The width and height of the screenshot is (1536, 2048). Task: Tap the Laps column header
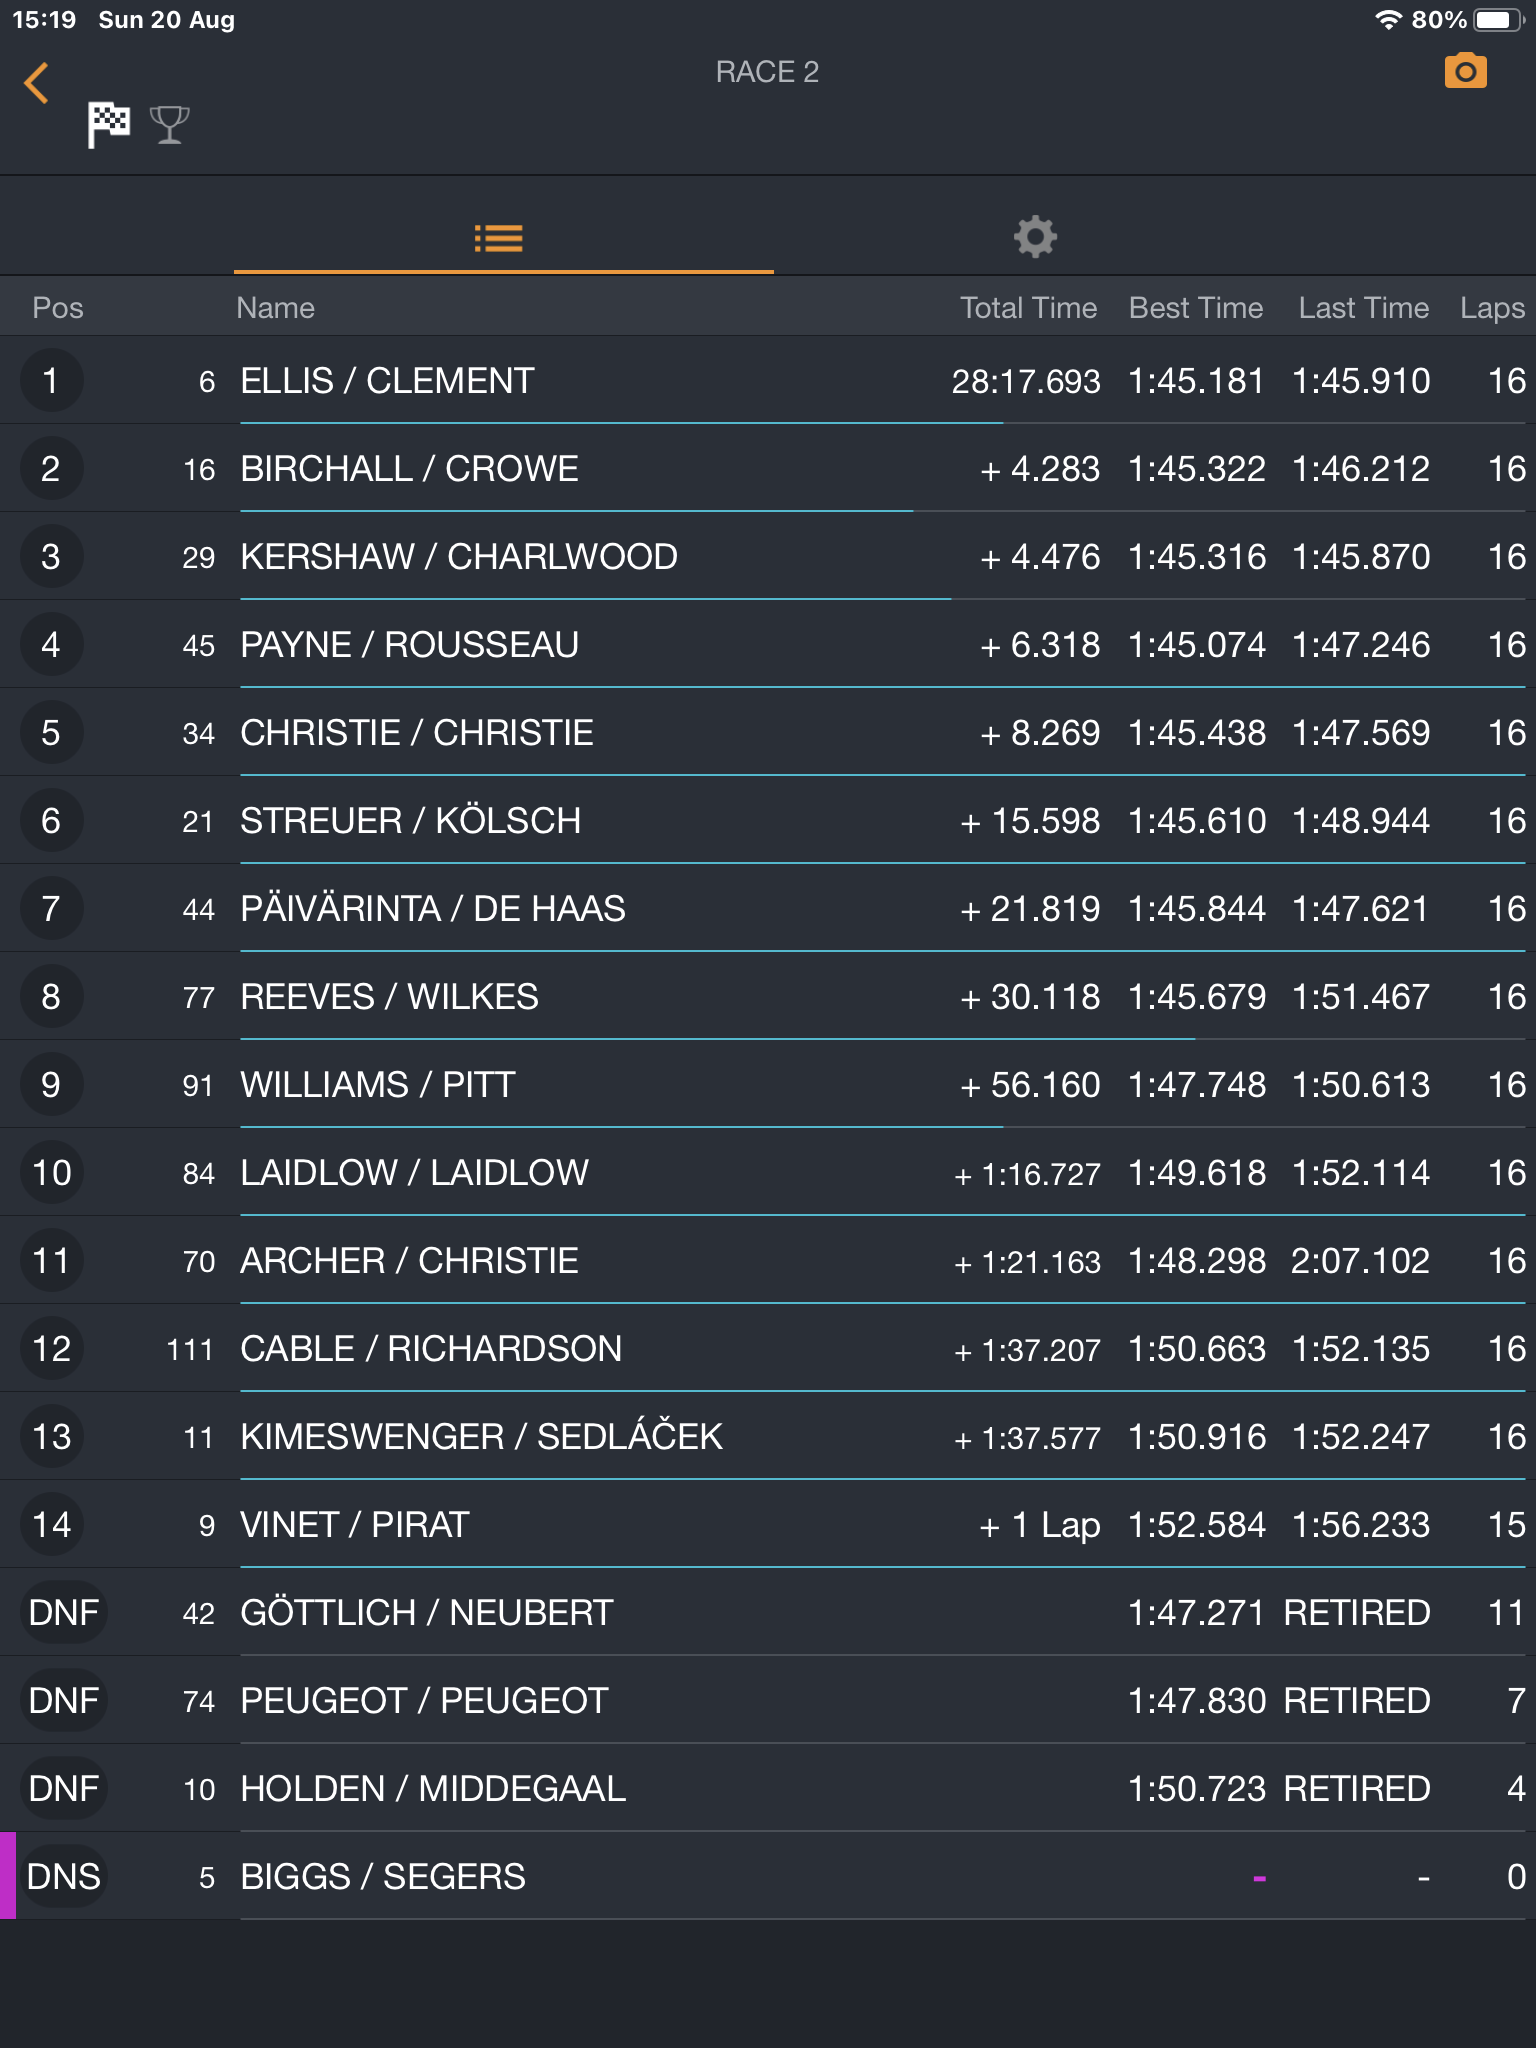[x=1491, y=308]
